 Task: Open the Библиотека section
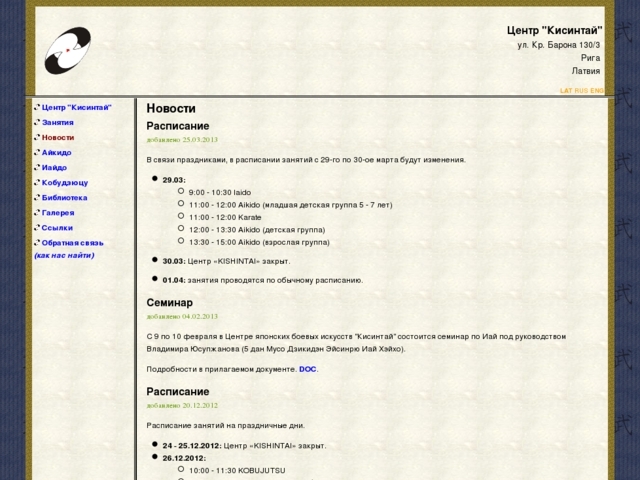click(x=64, y=198)
